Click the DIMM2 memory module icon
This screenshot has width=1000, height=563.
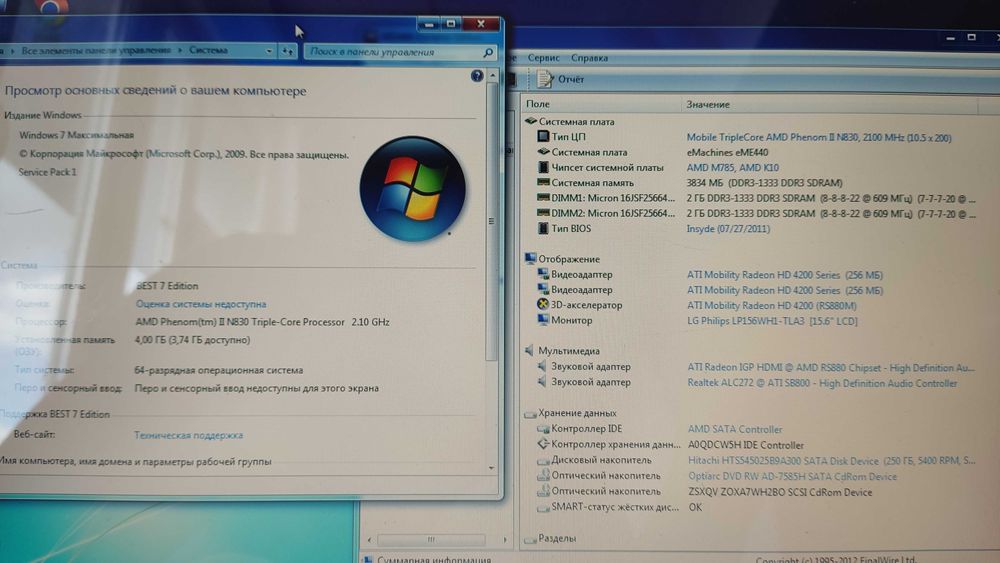tap(543, 213)
